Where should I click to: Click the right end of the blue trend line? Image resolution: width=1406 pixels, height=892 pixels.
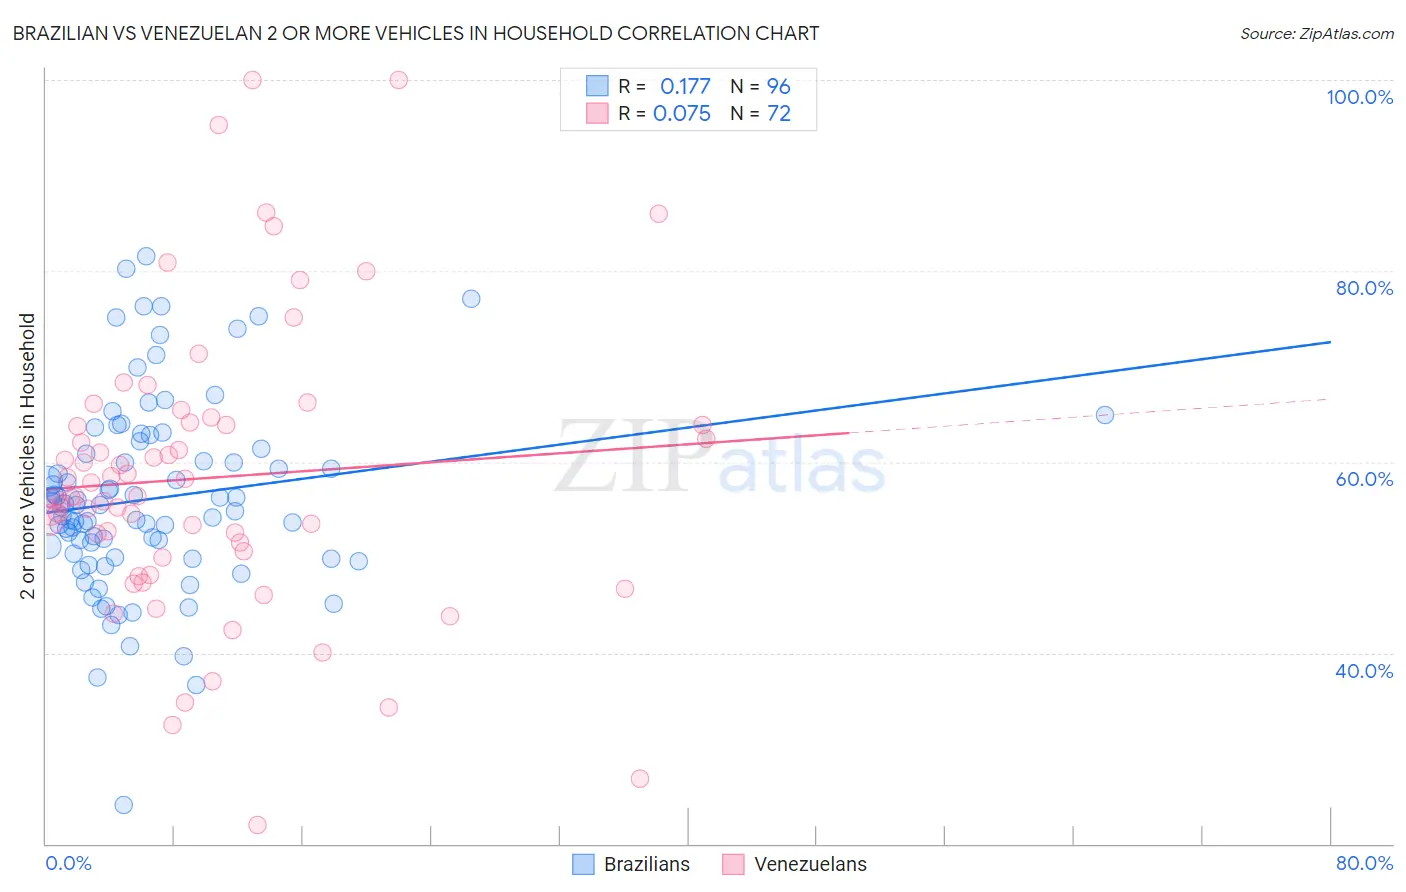point(1329,342)
